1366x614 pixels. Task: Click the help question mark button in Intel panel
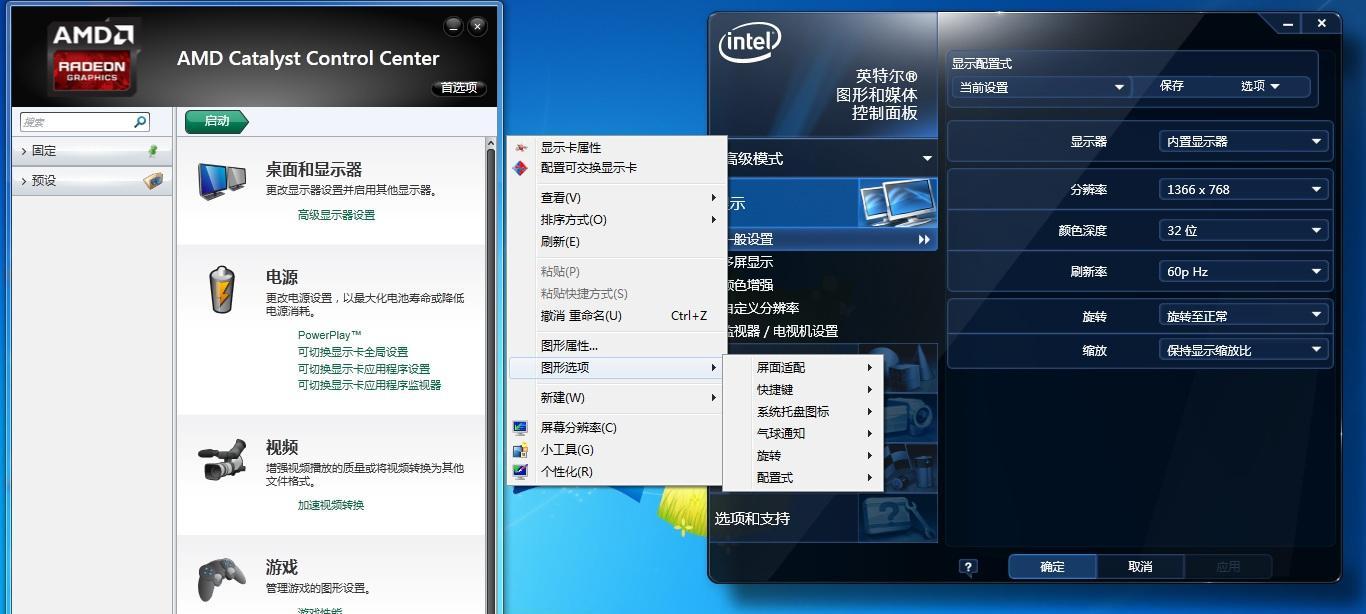pos(967,567)
